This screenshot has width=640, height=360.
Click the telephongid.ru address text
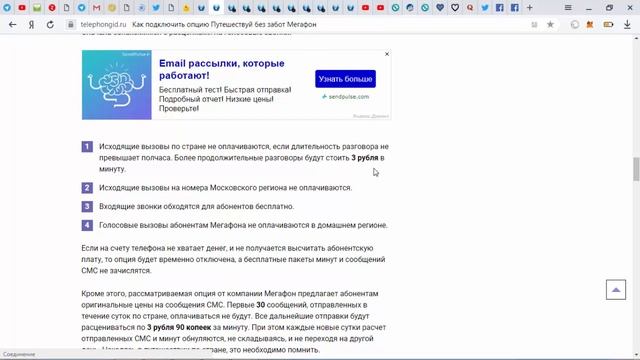point(103,24)
